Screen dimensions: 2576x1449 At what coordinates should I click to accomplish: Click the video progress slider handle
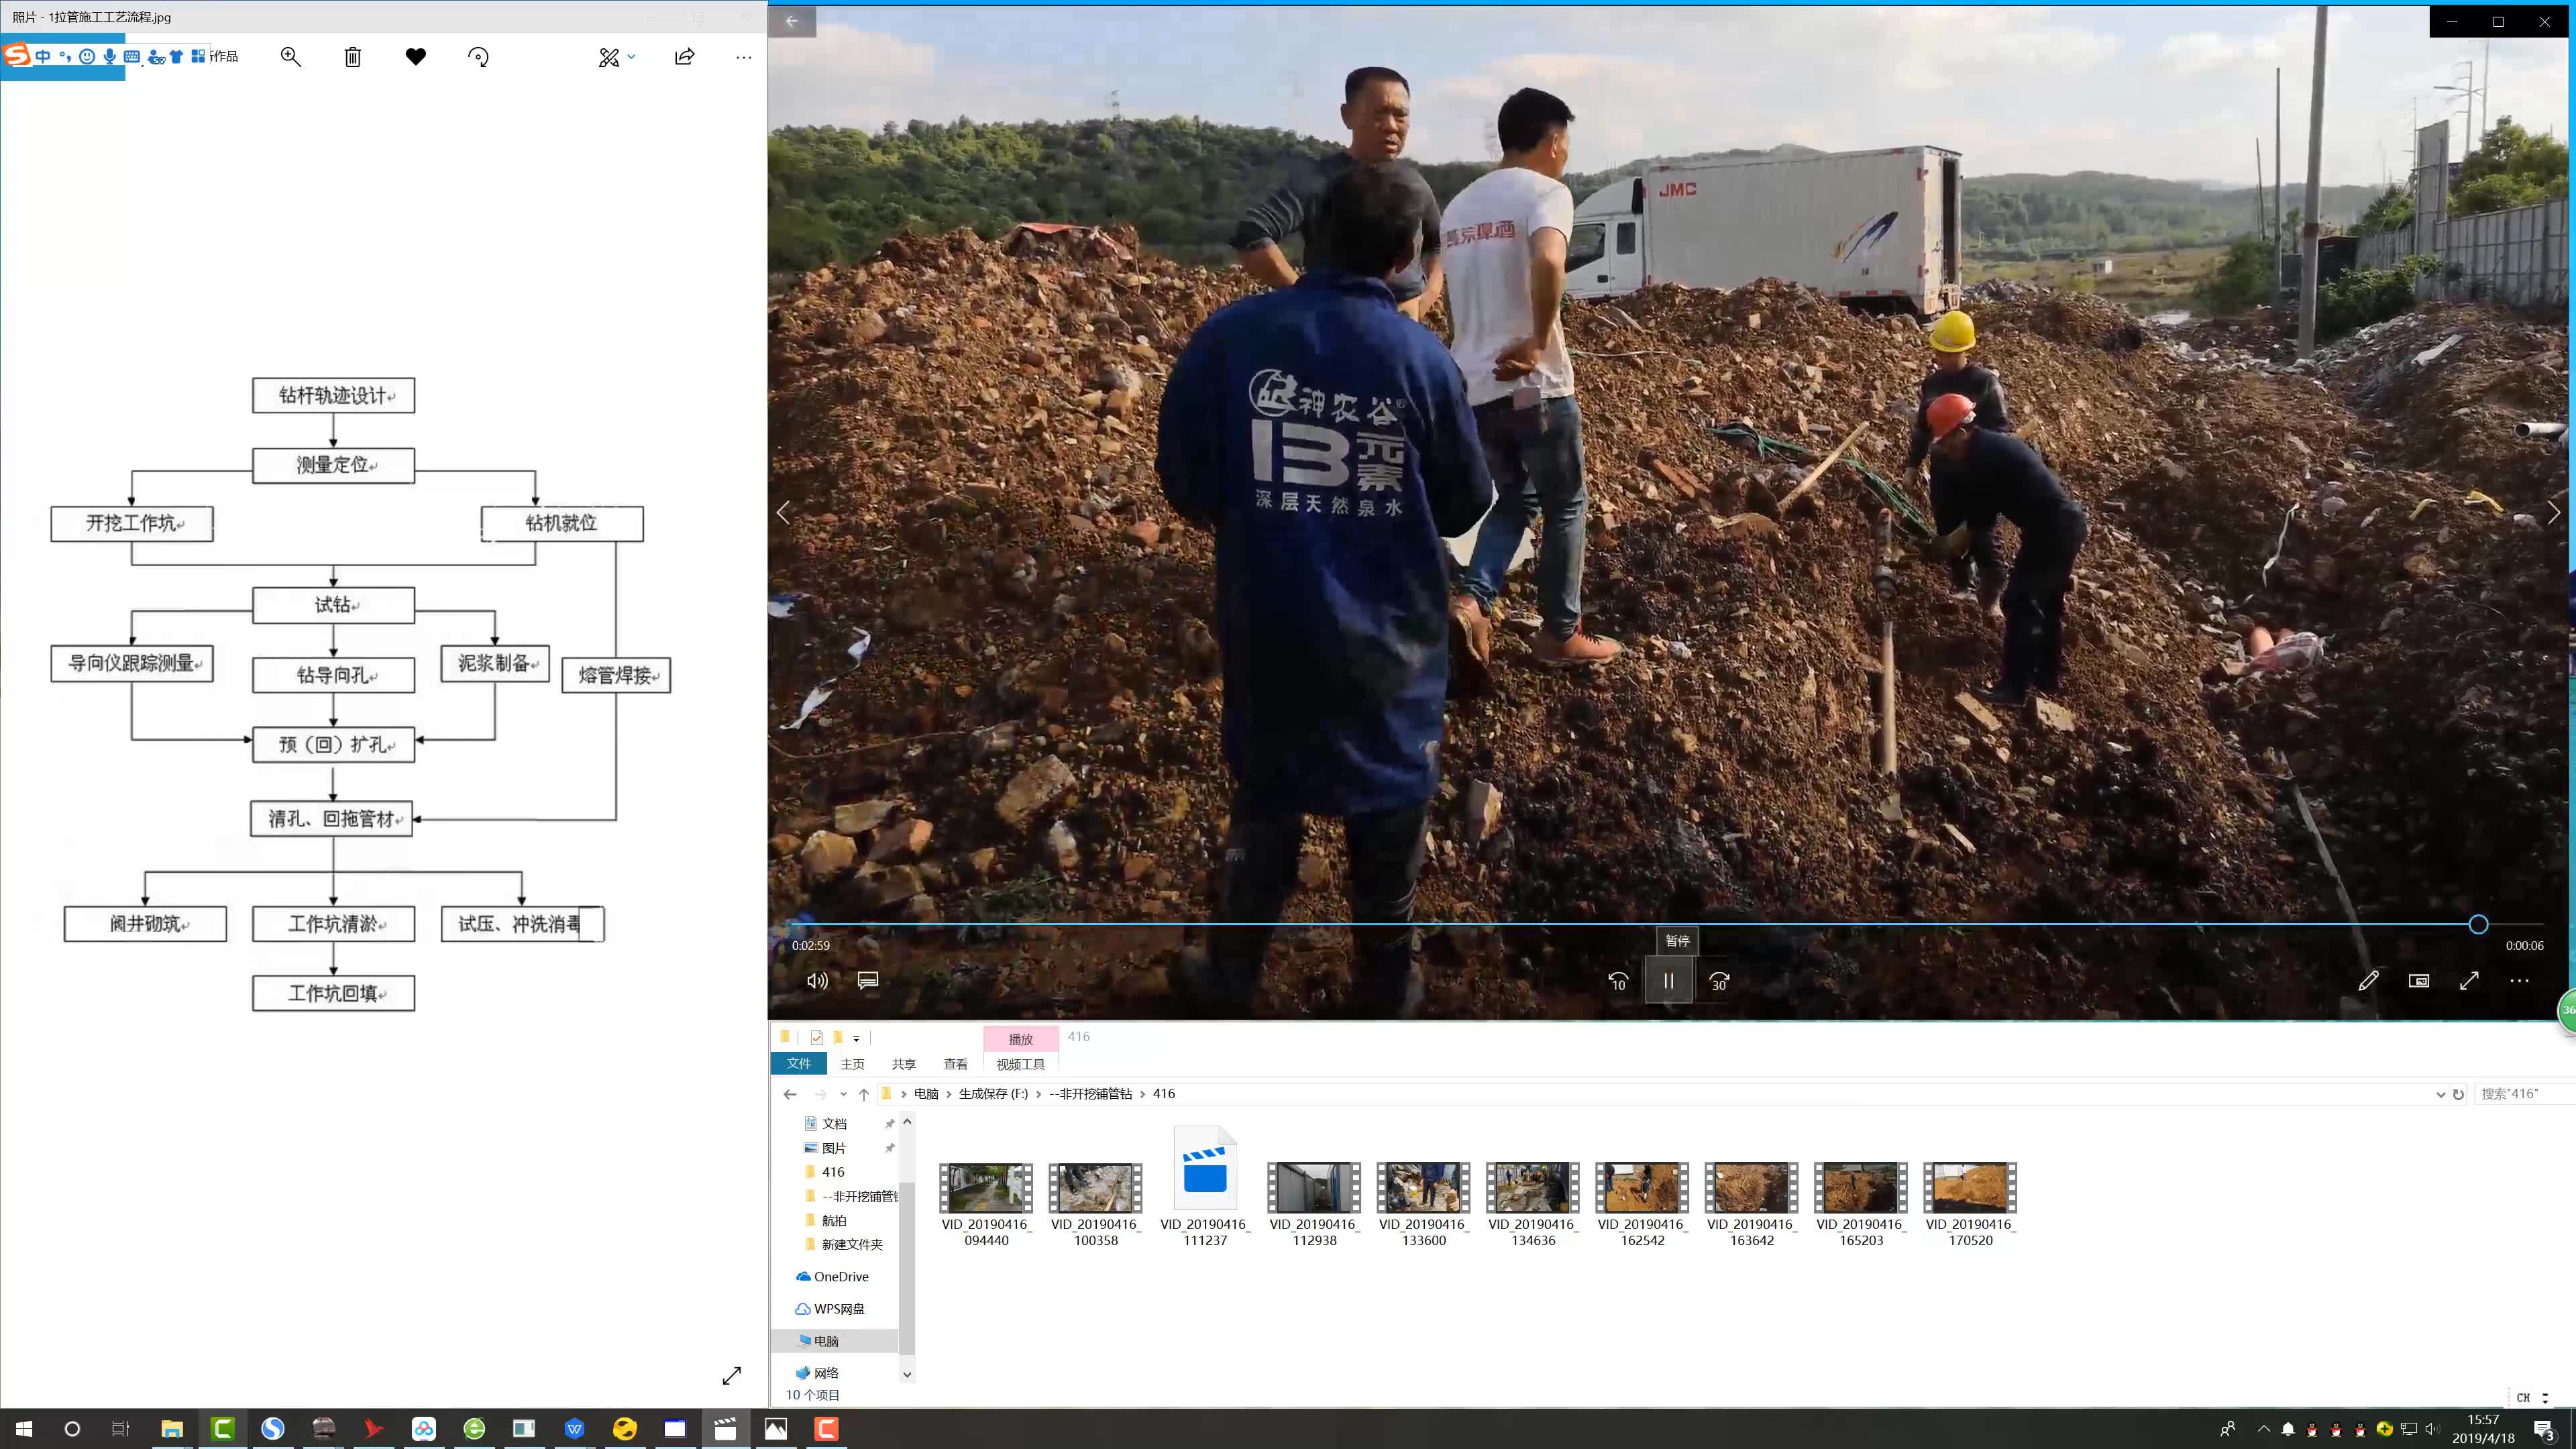coord(2478,925)
